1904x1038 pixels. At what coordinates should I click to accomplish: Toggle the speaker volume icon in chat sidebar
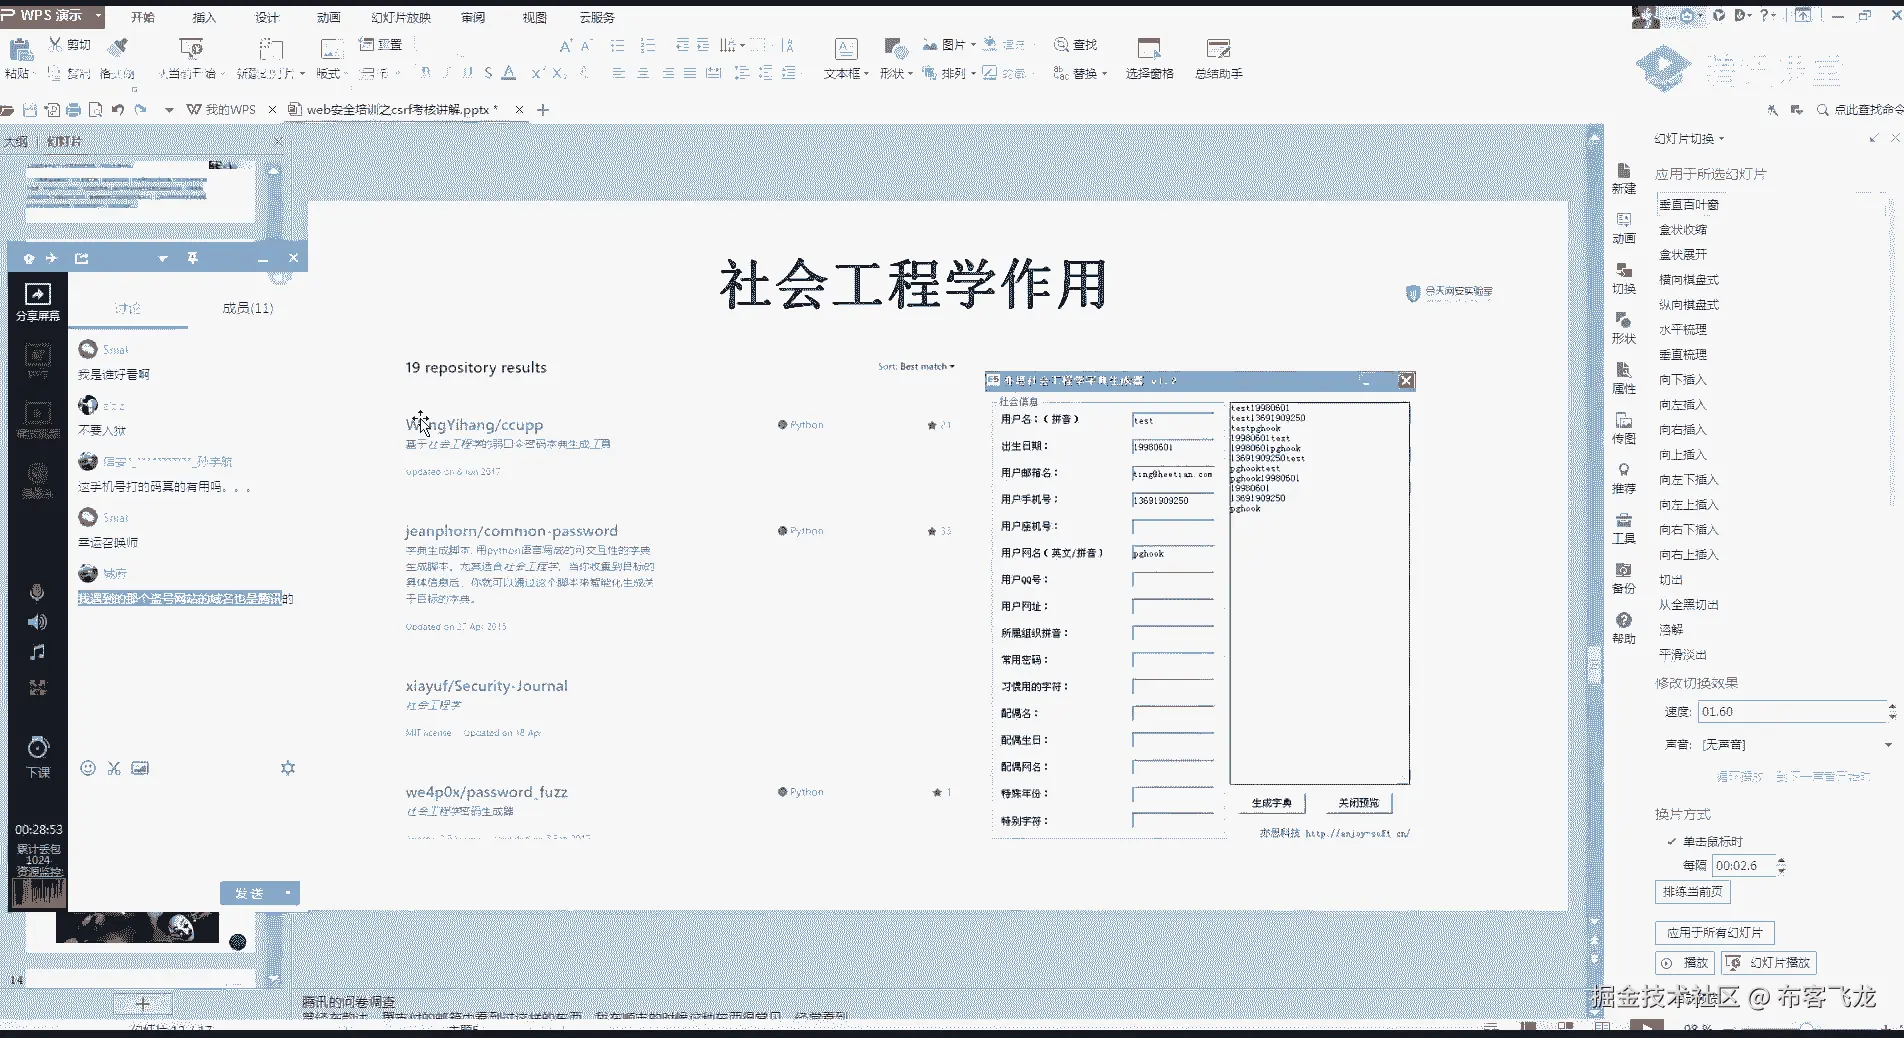coord(37,622)
